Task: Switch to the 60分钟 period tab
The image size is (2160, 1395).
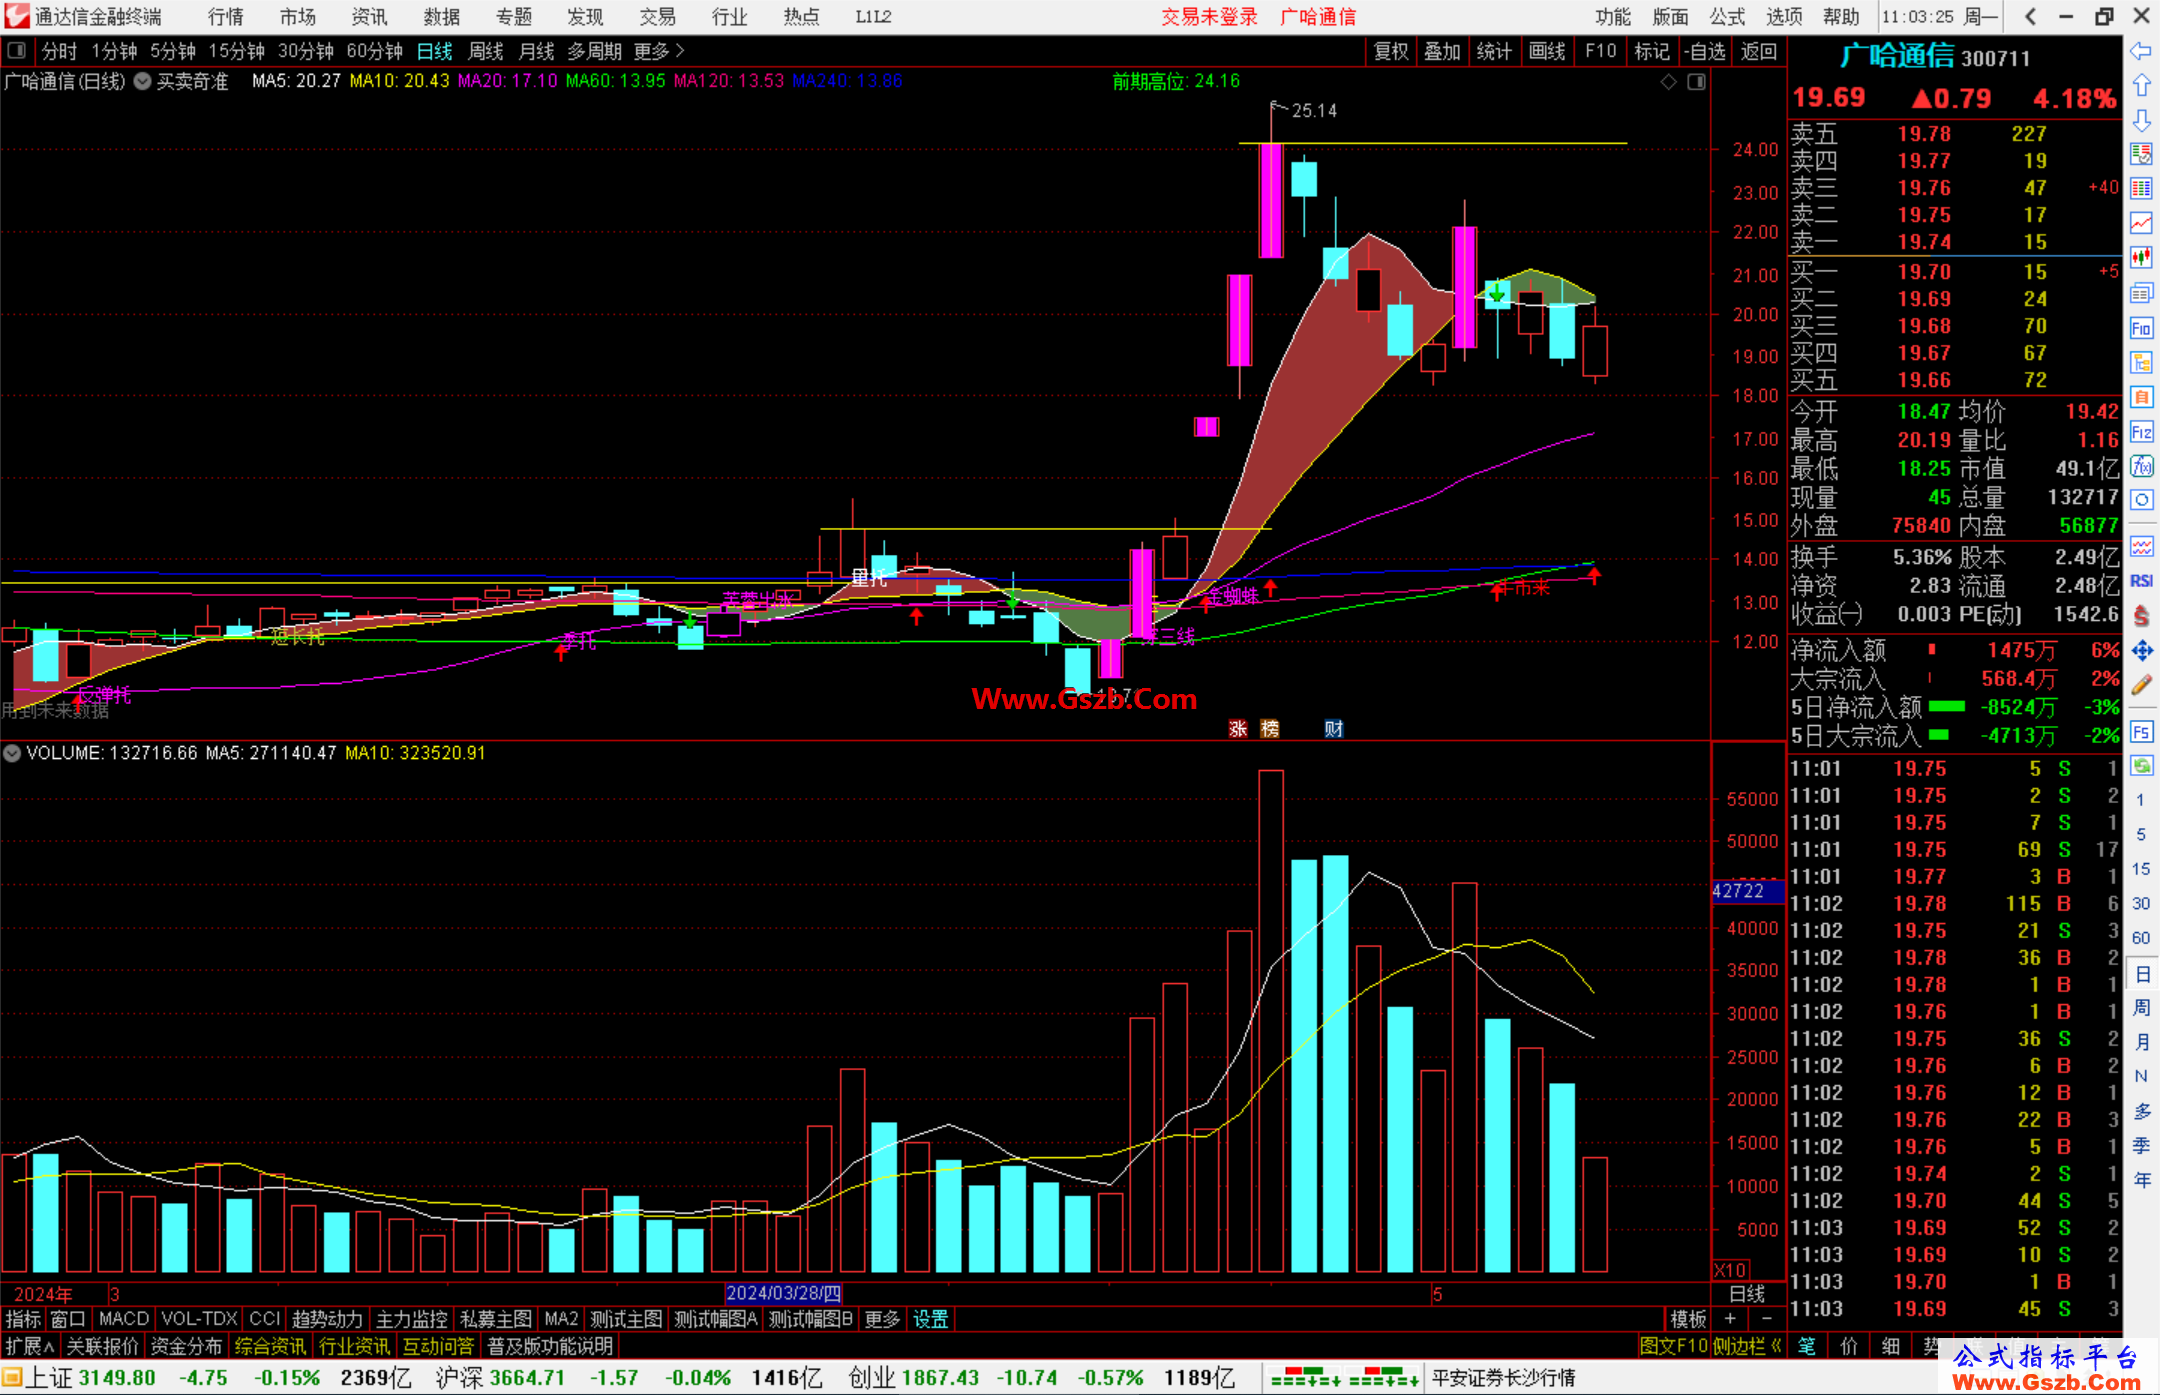Action: [375, 51]
